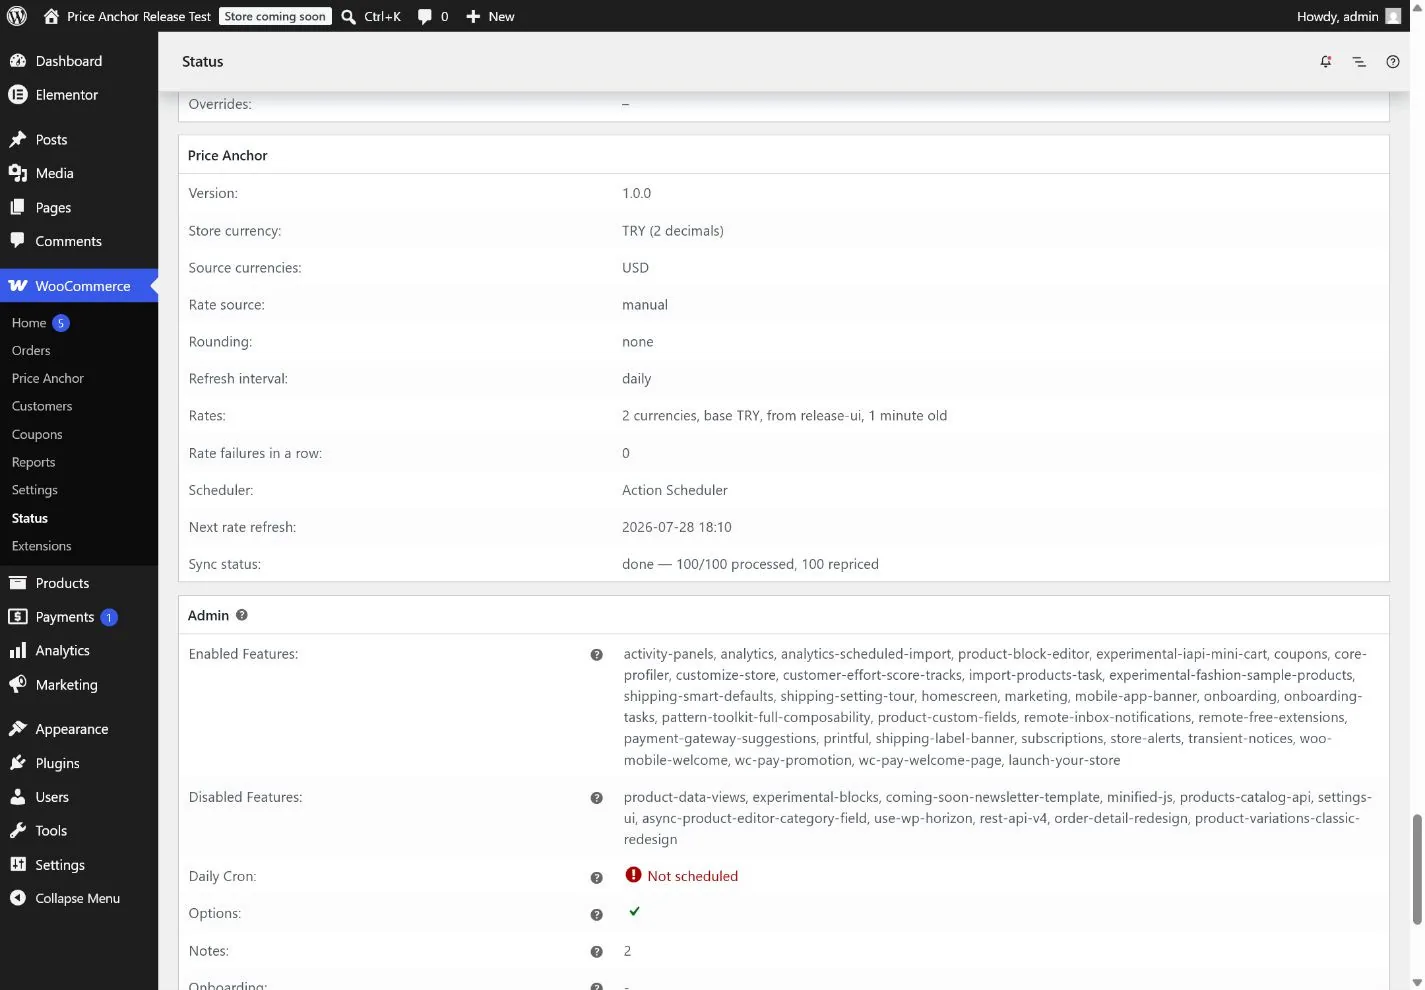Click help icon for Disabled Features
1425x990 pixels.
pyautogui.click(x=597, y=798)
